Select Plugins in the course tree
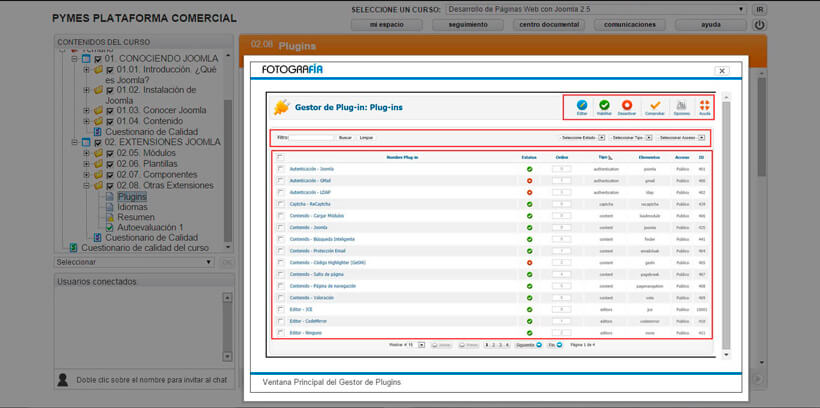The width and height of the screenshot is (820, 408). pyautogui.click(x=132, y=197)
